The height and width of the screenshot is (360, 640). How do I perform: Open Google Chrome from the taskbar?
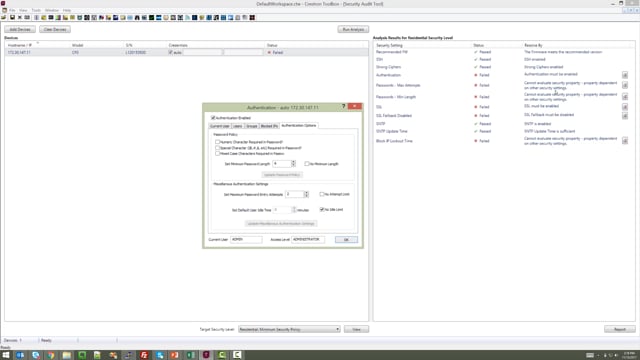pyautogui.click(x=51, y=355)
